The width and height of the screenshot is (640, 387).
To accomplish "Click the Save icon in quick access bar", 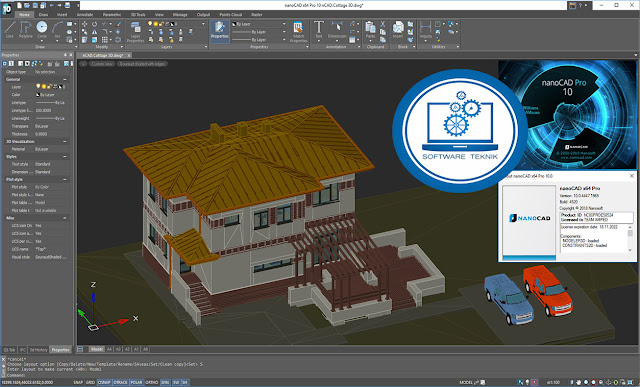I will 35,5.
